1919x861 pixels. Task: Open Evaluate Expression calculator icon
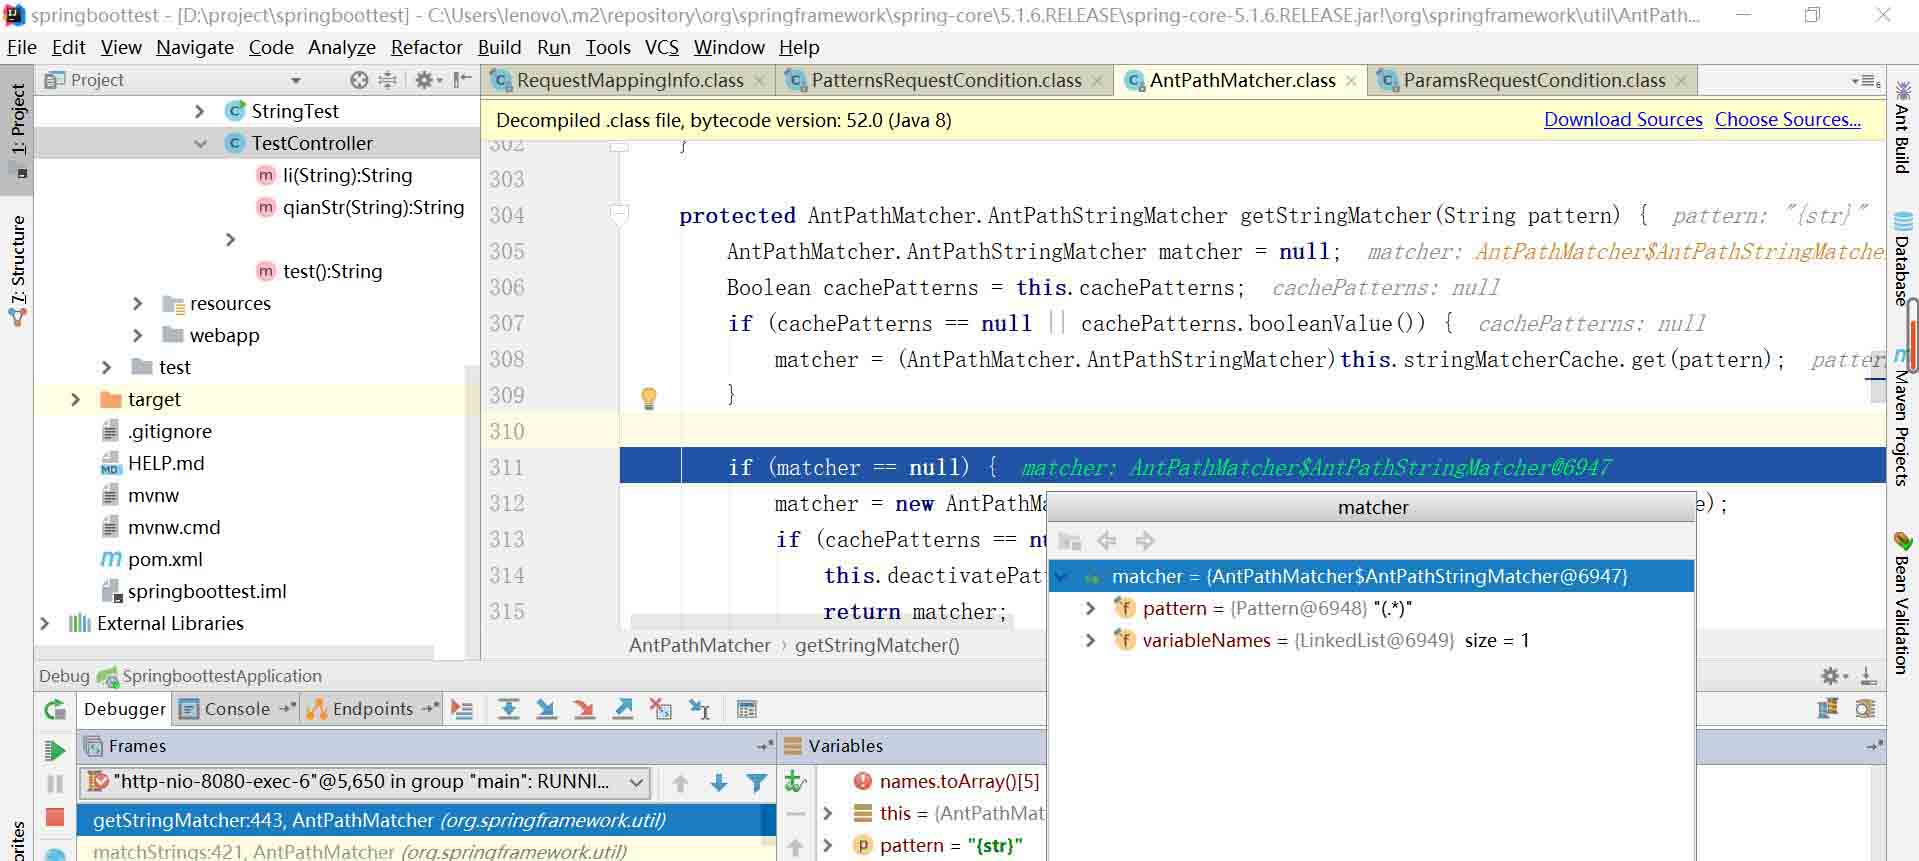click(x=746, y=709)
